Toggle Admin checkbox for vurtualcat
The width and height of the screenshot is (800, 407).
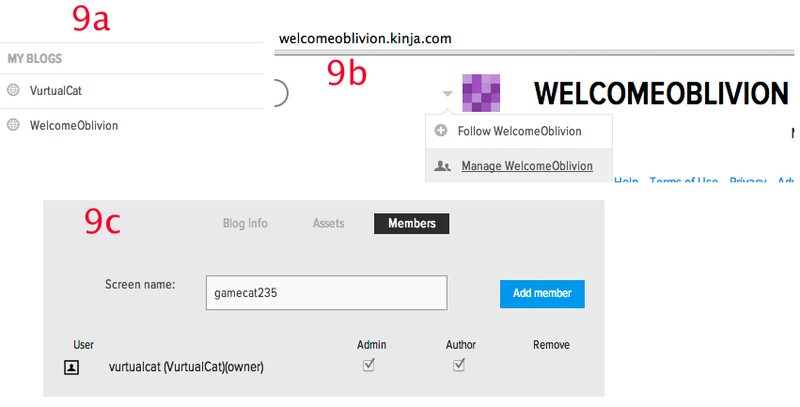(368, 365)
